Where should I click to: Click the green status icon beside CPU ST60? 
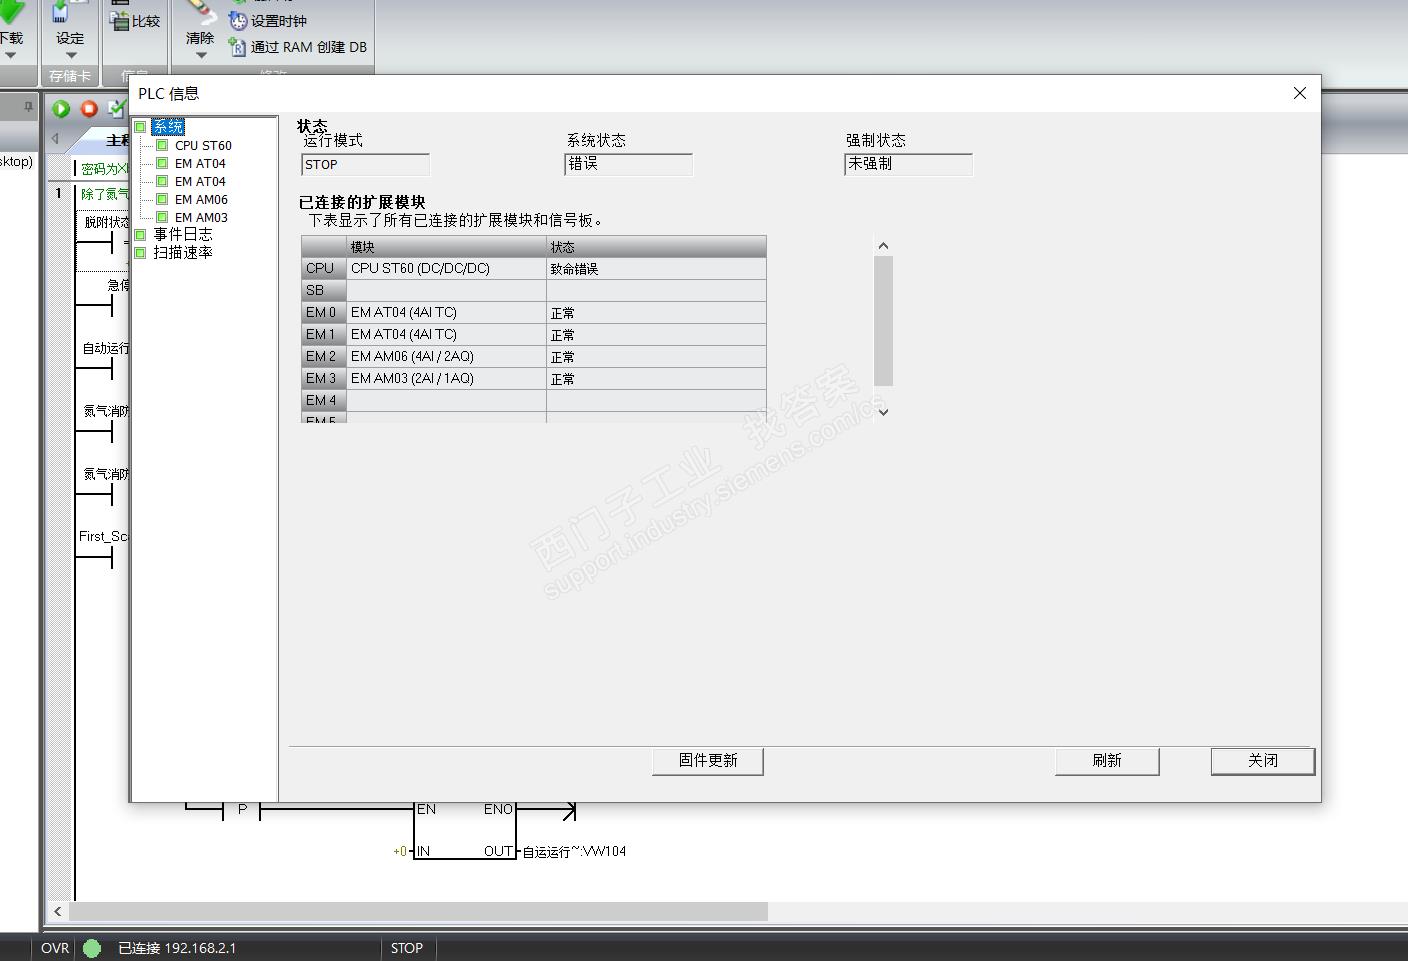pos(162,145)
